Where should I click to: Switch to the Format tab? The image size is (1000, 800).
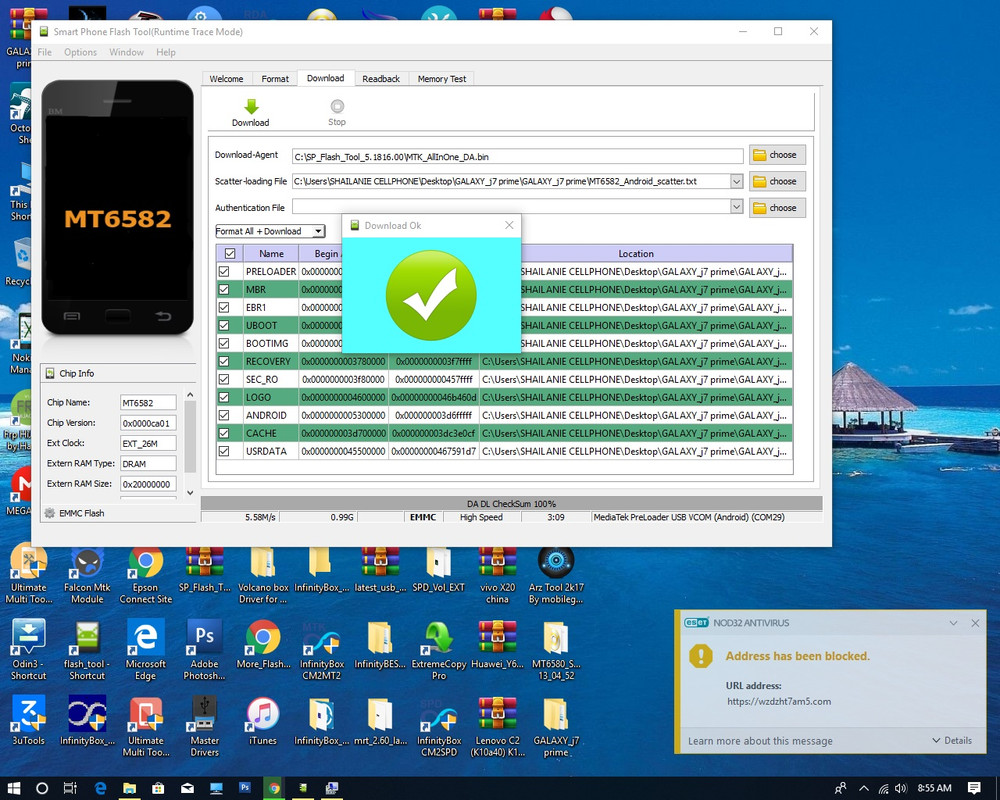point(275,78)
